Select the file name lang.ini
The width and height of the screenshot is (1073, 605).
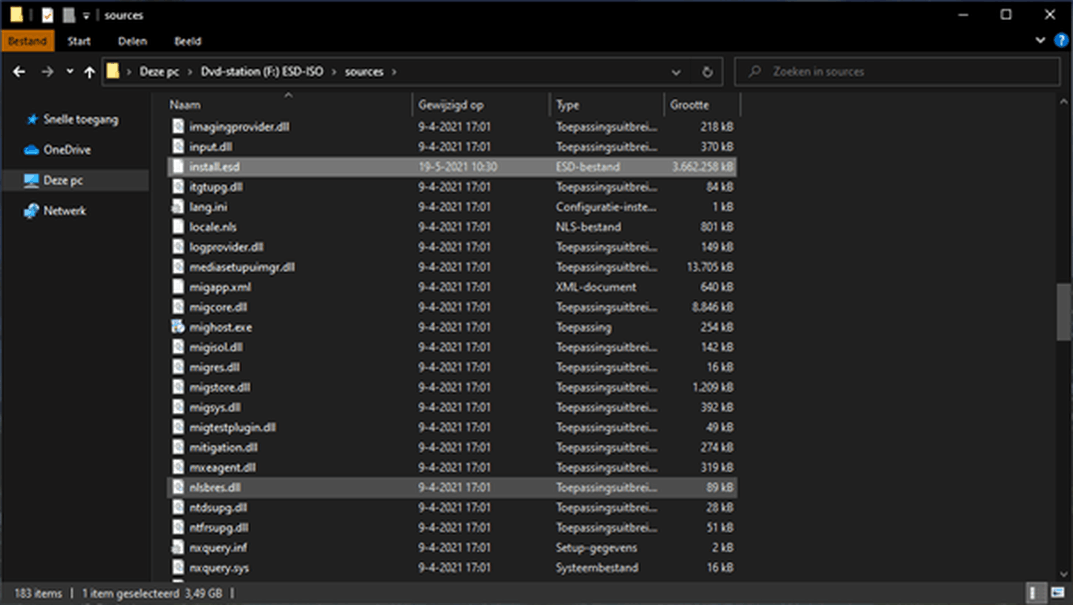coord(208,207)
